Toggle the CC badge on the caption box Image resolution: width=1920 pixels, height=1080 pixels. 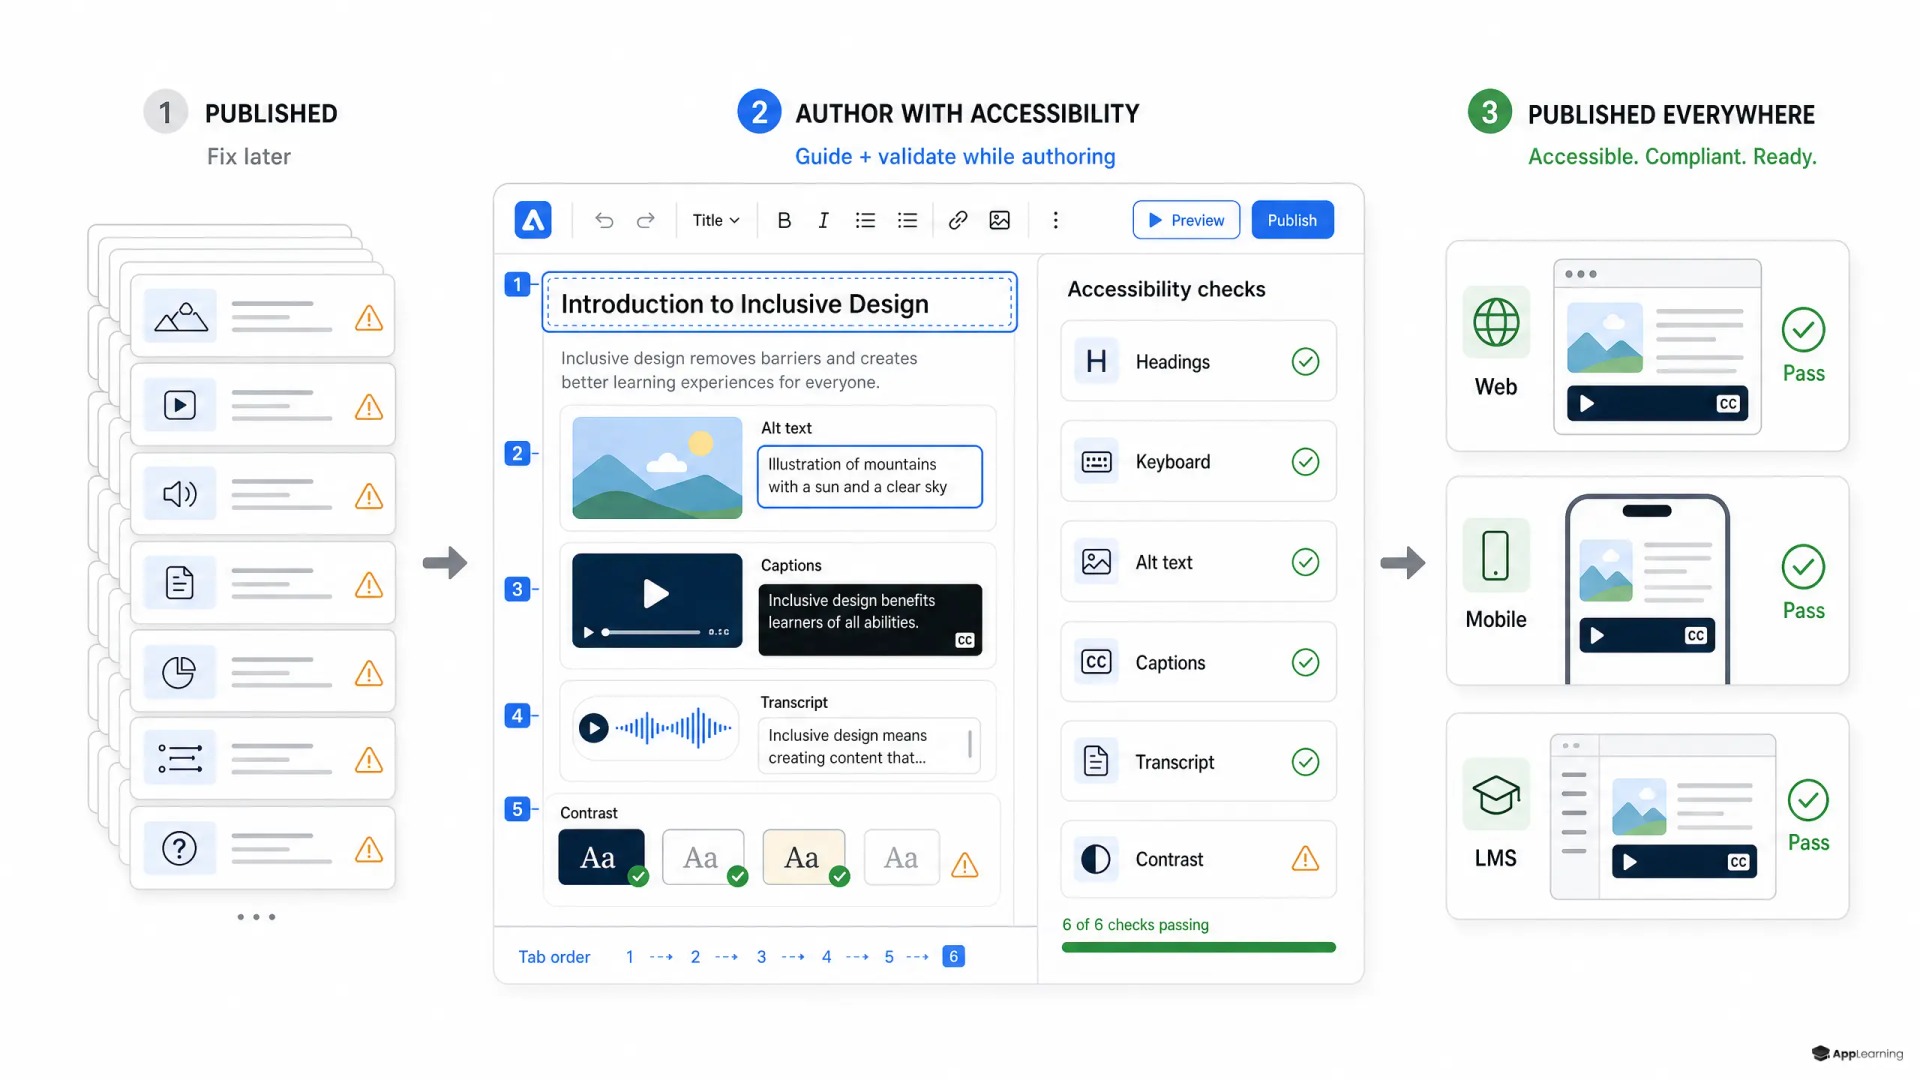[964, 640]
